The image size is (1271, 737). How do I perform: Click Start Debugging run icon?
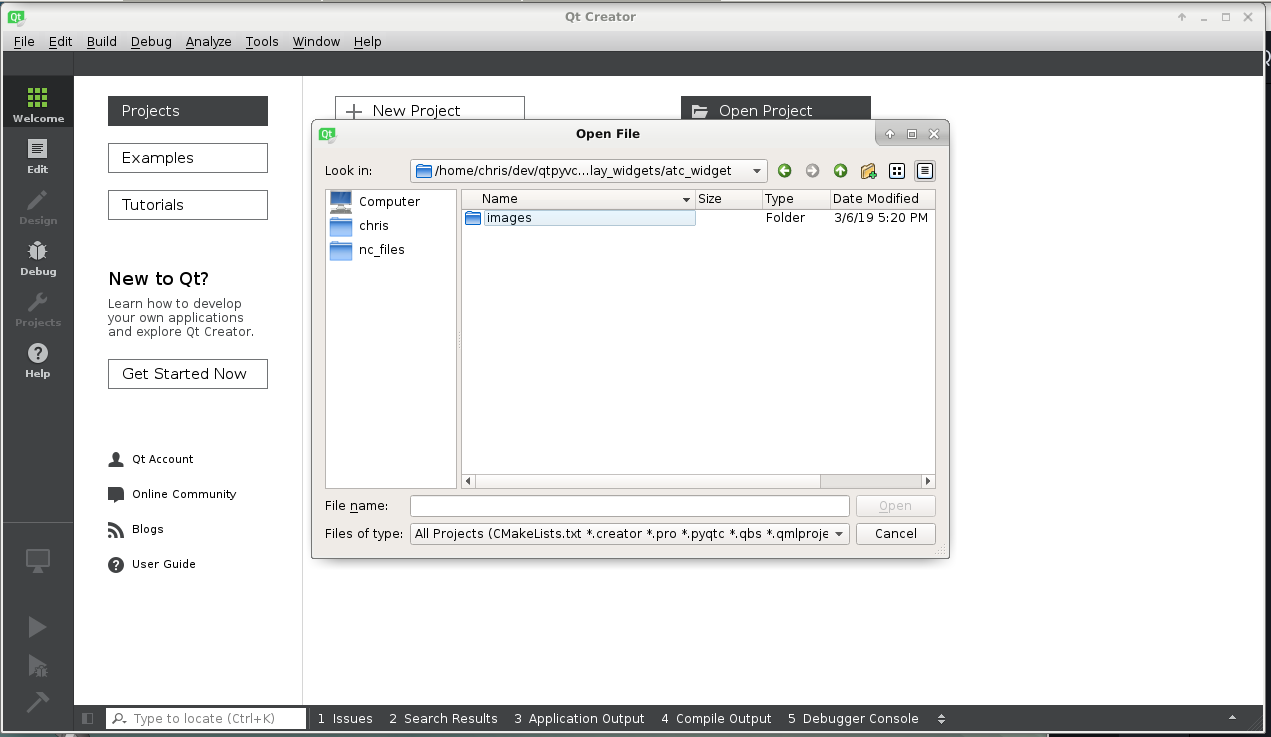[37, 665]
